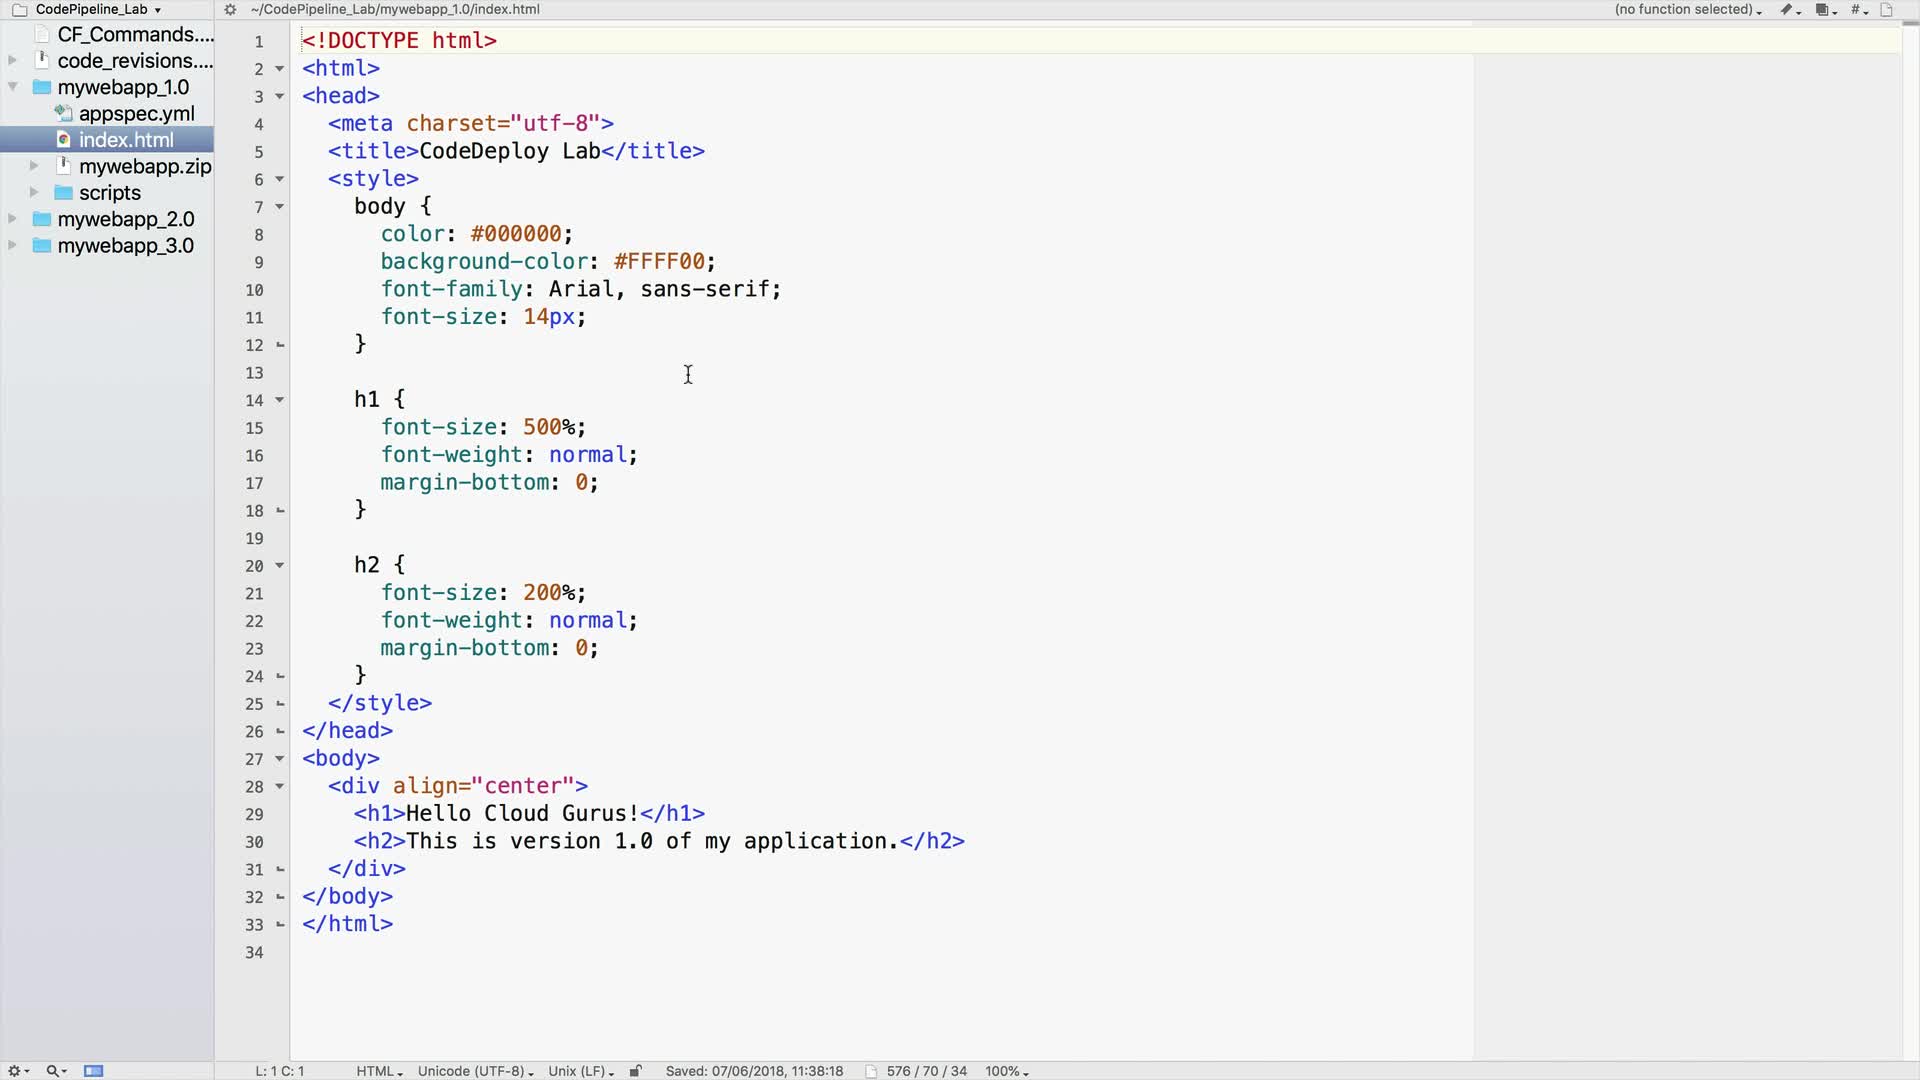This screenshot has height=1080, width=1920.
Task: Expand the mywebapp_2.0 folder
Action: point(13,219)
